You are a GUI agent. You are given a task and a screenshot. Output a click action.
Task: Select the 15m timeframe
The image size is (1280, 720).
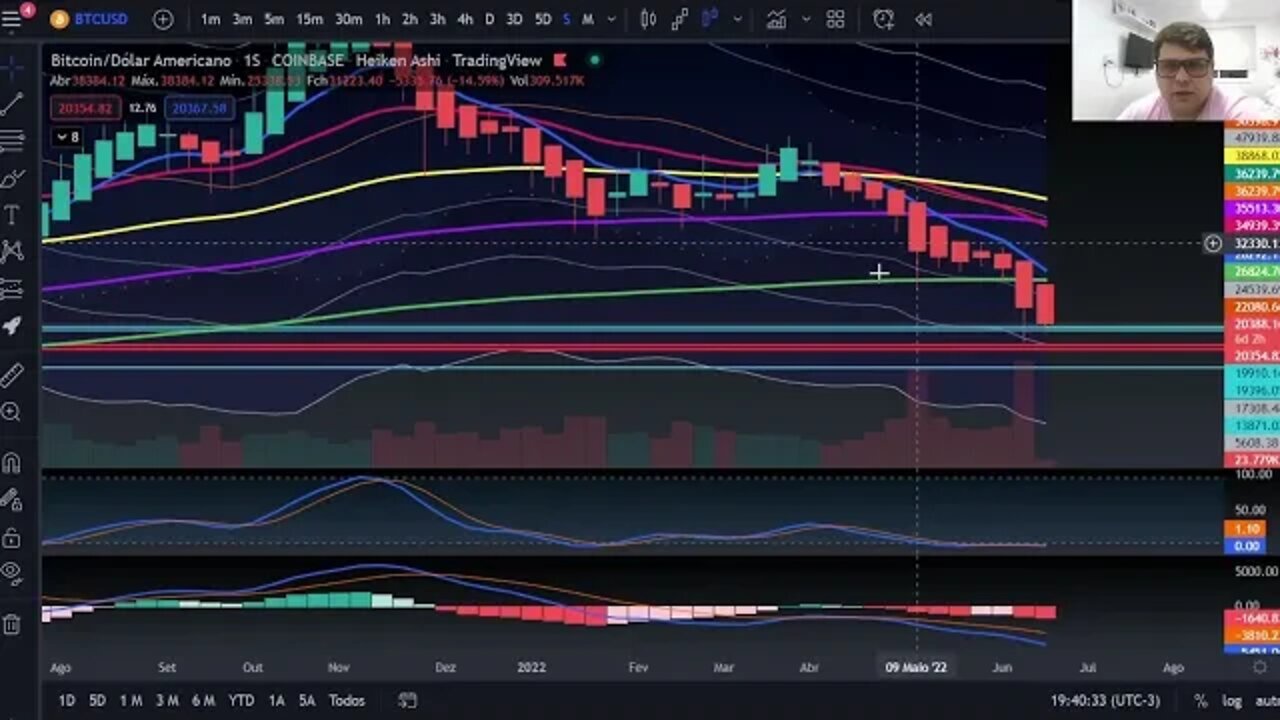pos(309,19)
